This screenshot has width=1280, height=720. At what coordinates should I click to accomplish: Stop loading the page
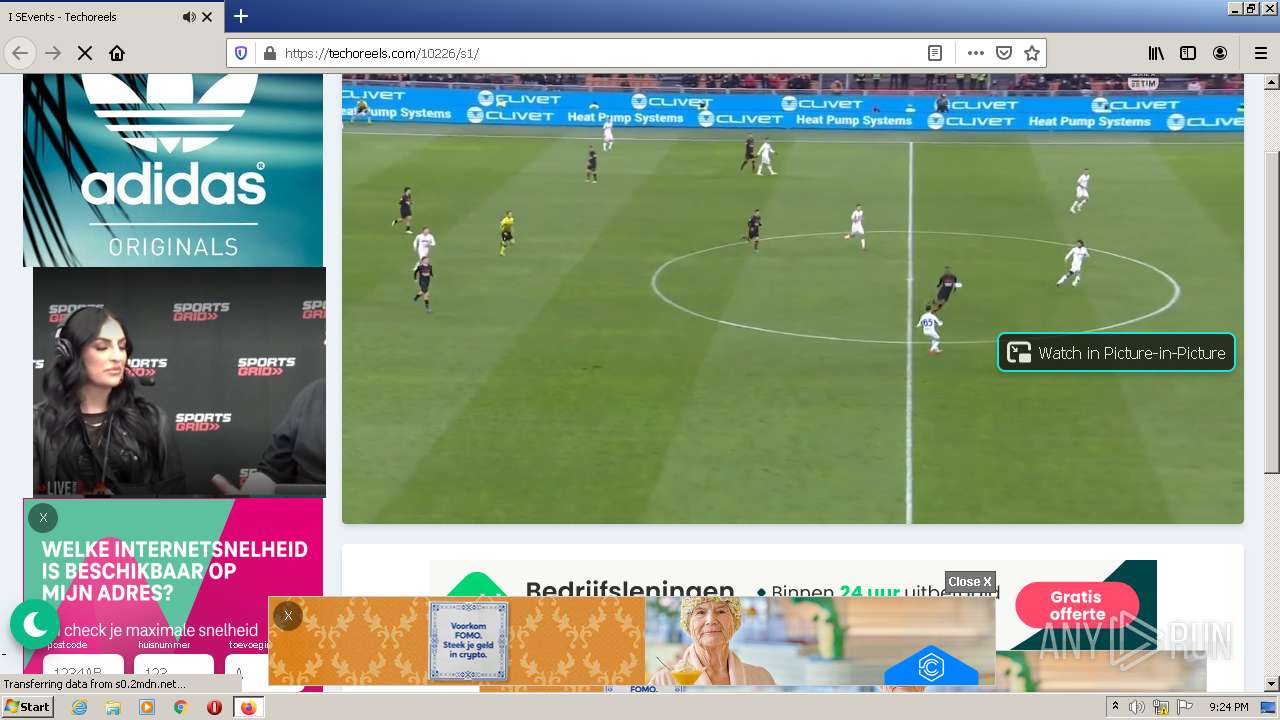[x=85, y=53]
